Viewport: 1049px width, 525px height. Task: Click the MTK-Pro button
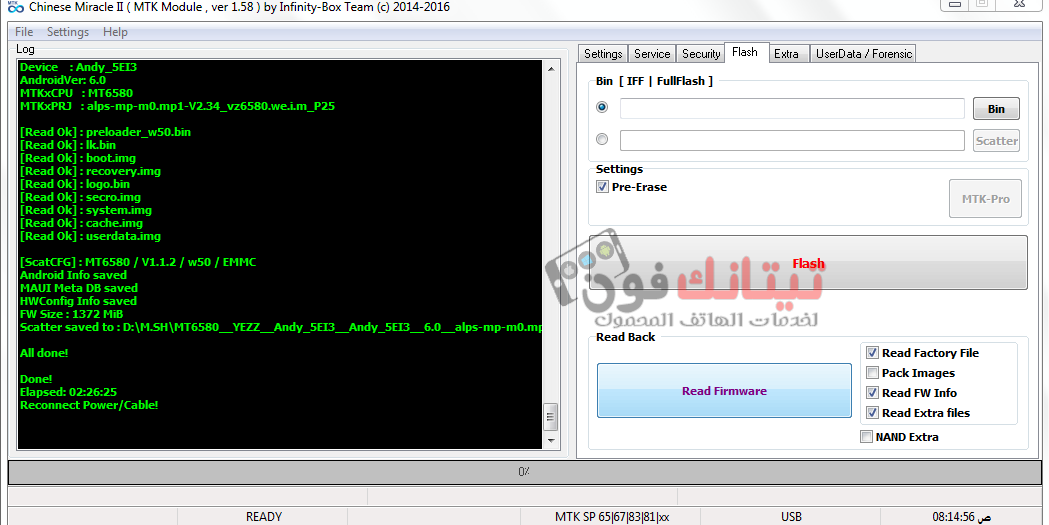click(x=985, y=199)
